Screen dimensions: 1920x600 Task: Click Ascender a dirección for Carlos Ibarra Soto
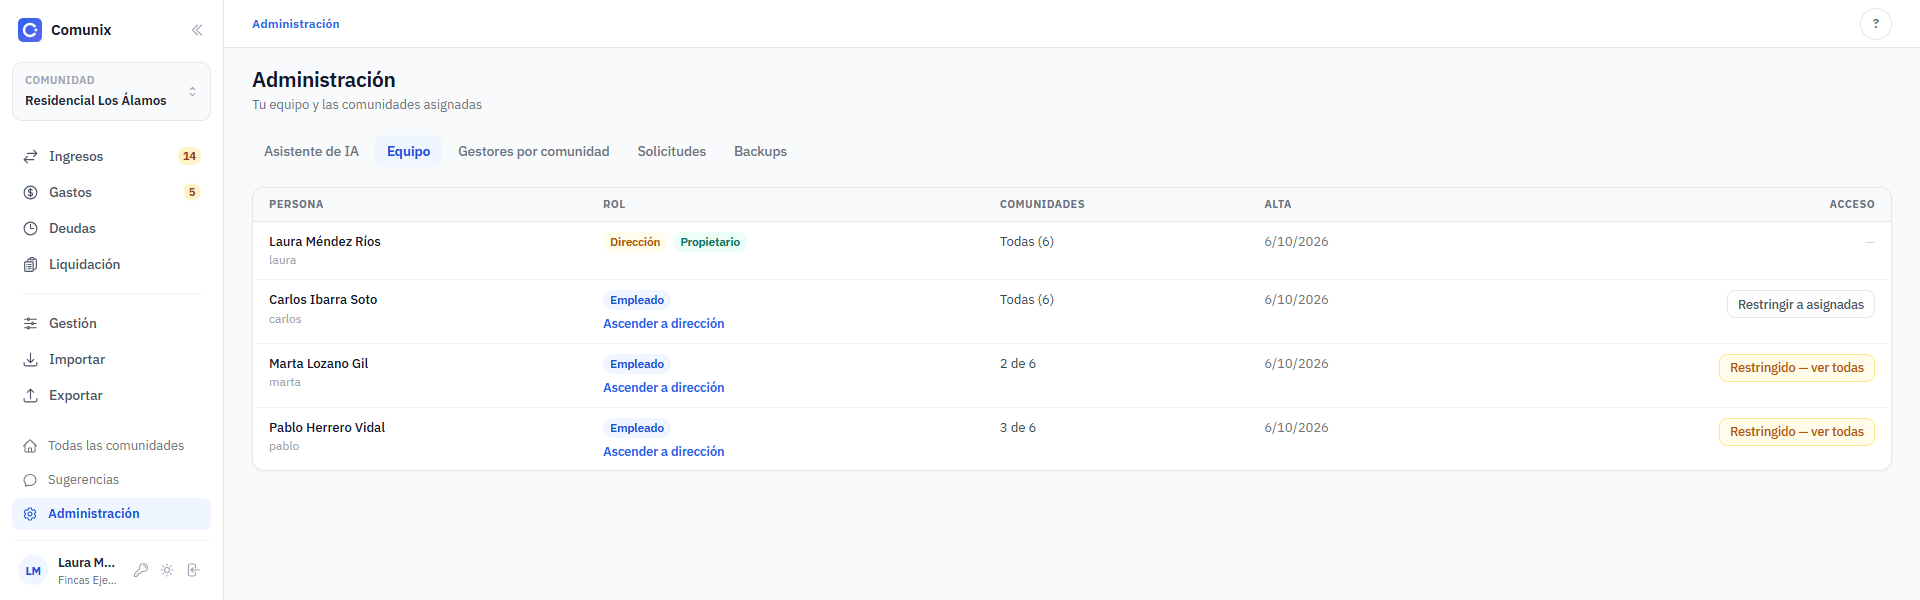click(x=663, y=324)
